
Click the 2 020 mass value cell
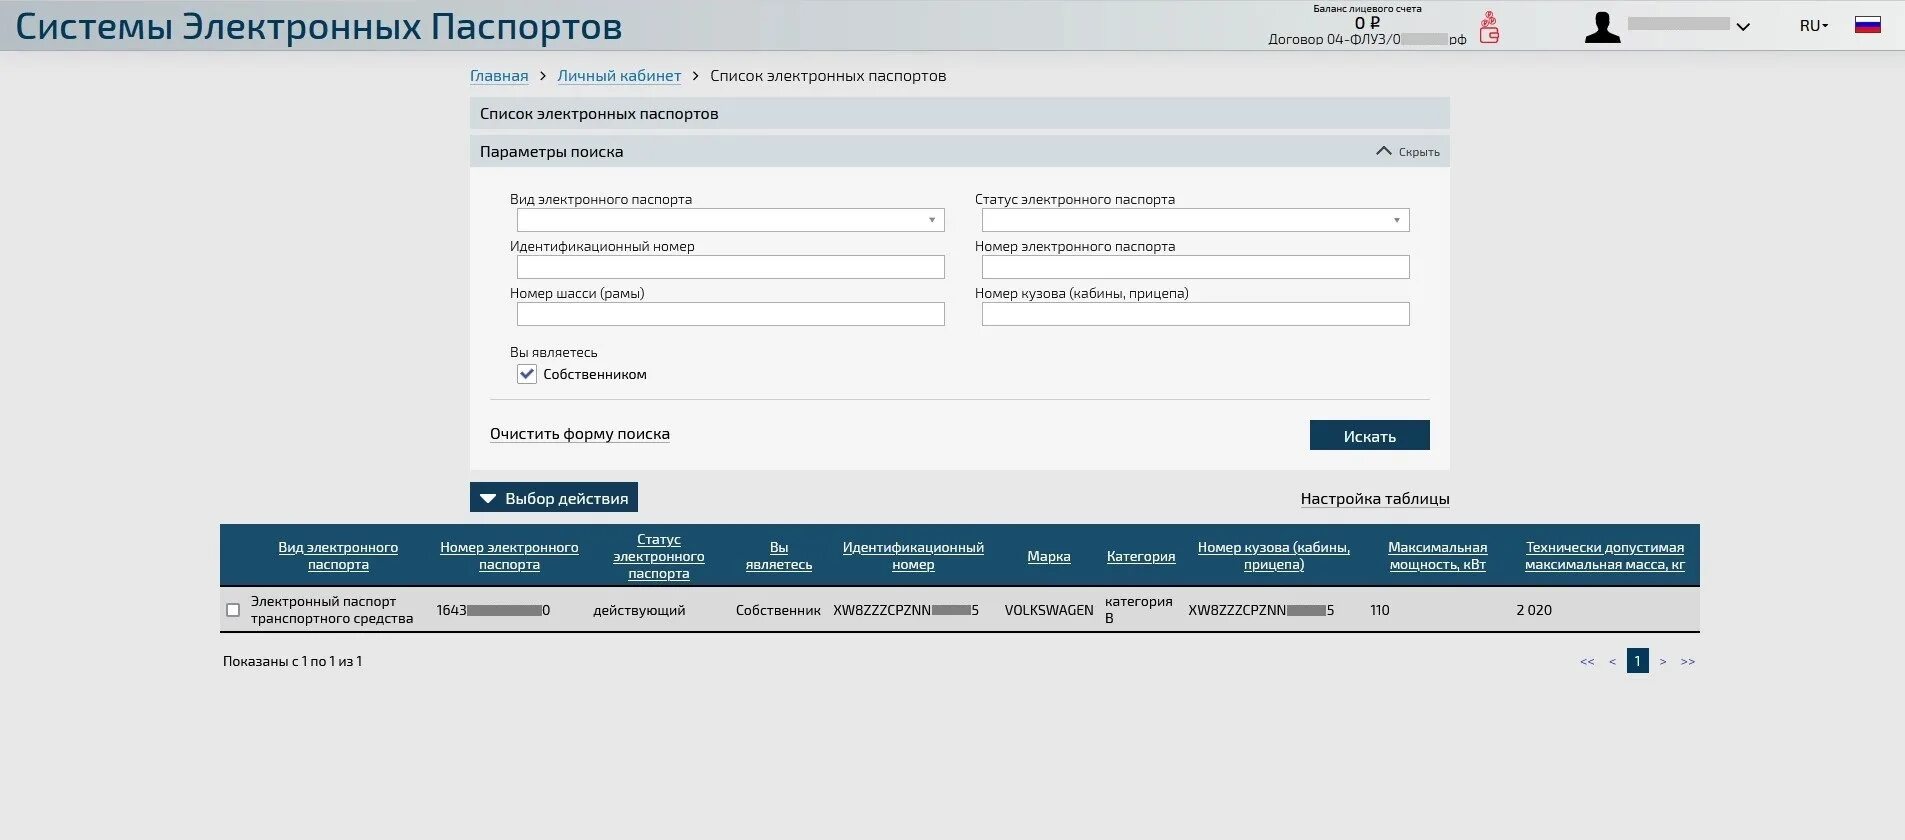coord(1534,610)
